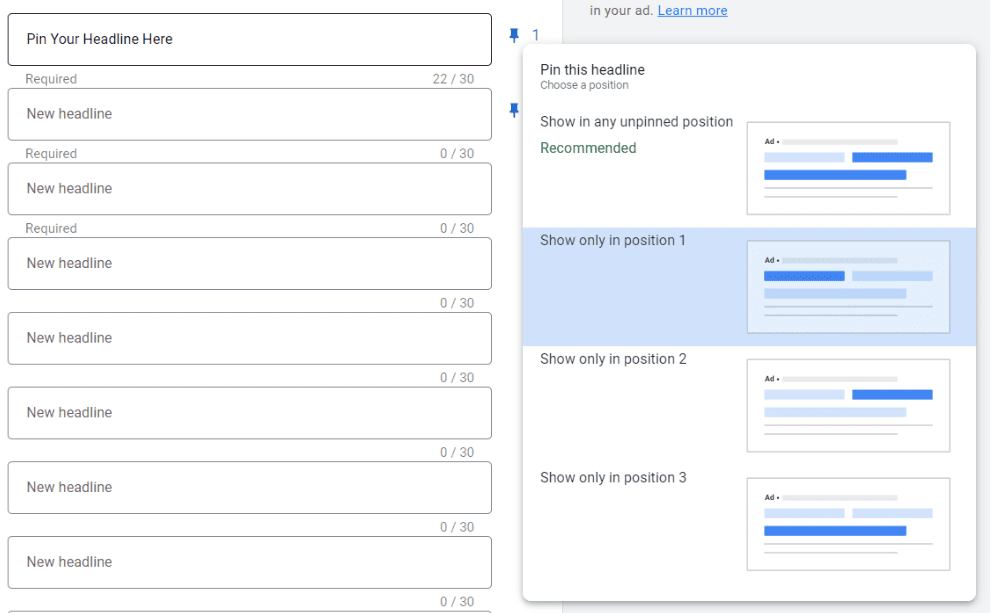Click the pin icon beside the first headline
This screenshot has height=613, width=992.
(513, 35)
